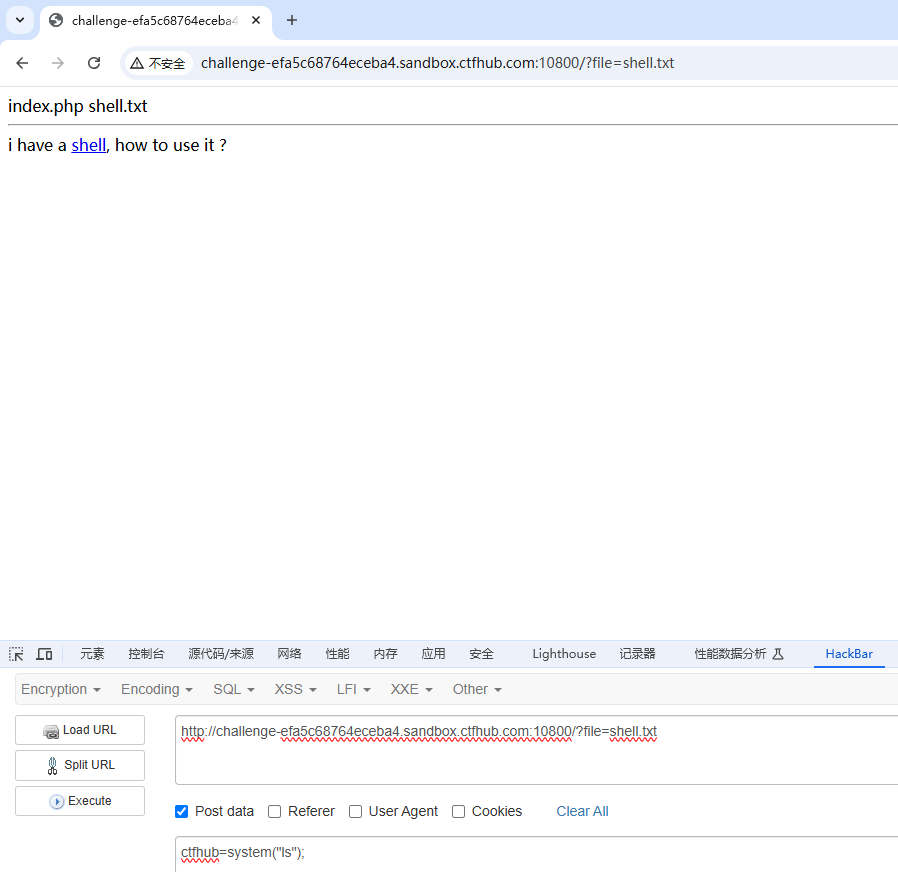
Task: Follow the "shell" hyperlink on the page
Action: (88, 145)
